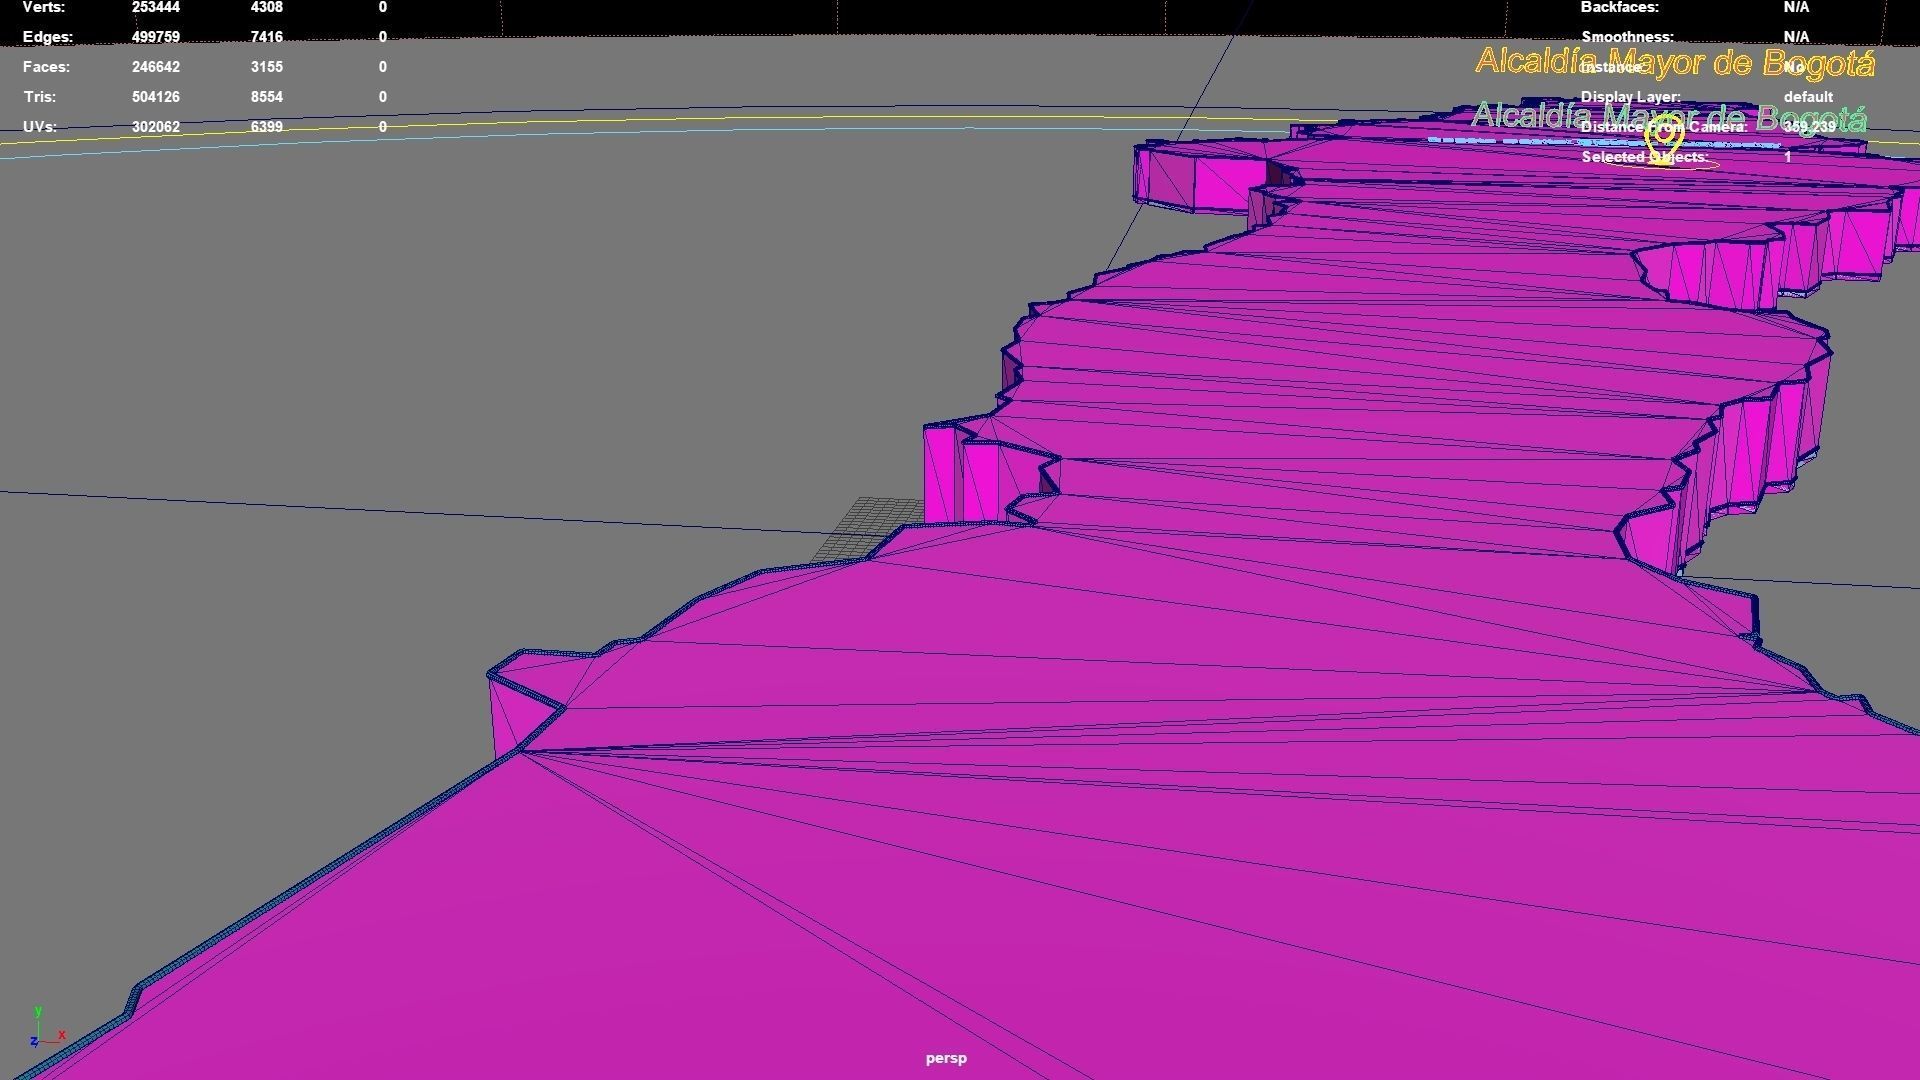1920x1080 pixels.
Task: Click the UVs HUD label
Action: pyautogui.click(x=40, y=127)
